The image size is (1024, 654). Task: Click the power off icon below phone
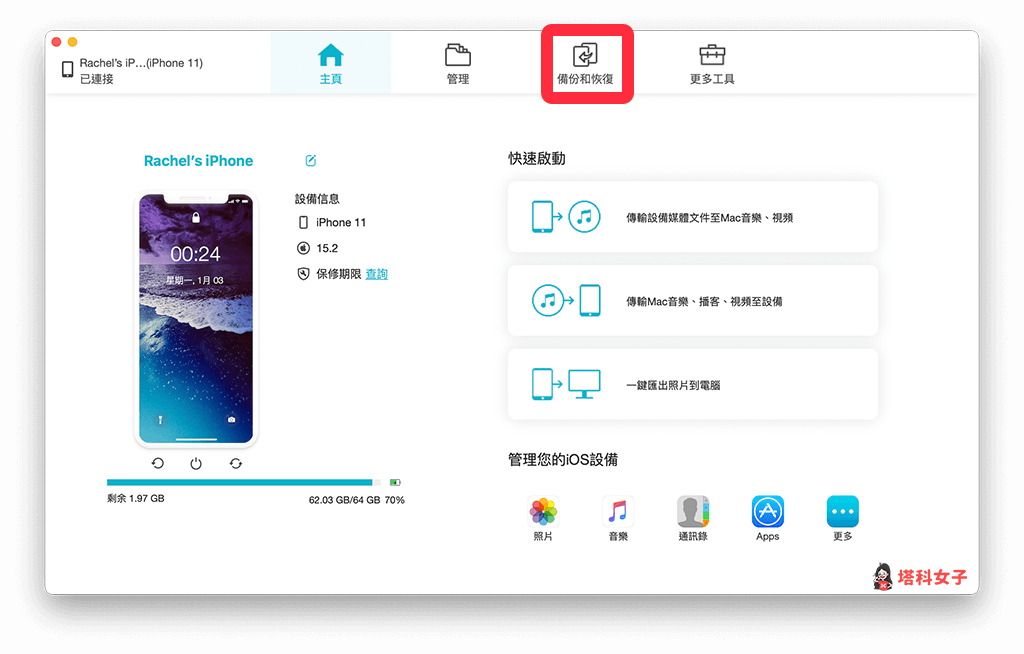196,463
